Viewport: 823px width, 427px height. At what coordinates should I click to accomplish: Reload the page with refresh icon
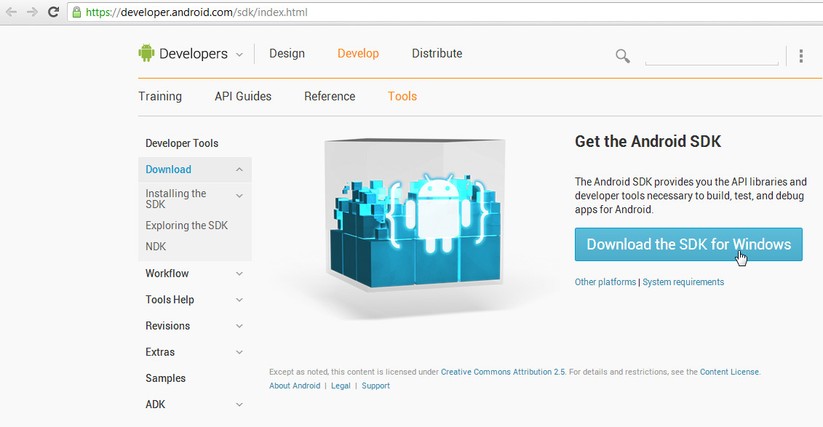point(53,12)
